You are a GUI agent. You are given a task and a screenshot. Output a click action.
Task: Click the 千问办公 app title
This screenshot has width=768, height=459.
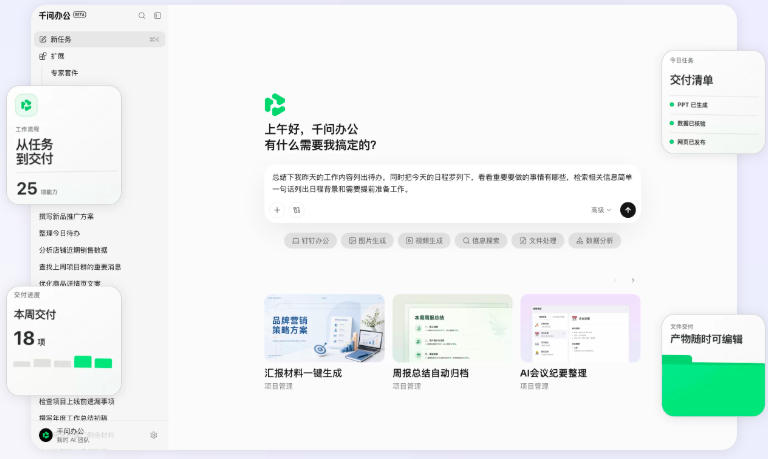54,16
